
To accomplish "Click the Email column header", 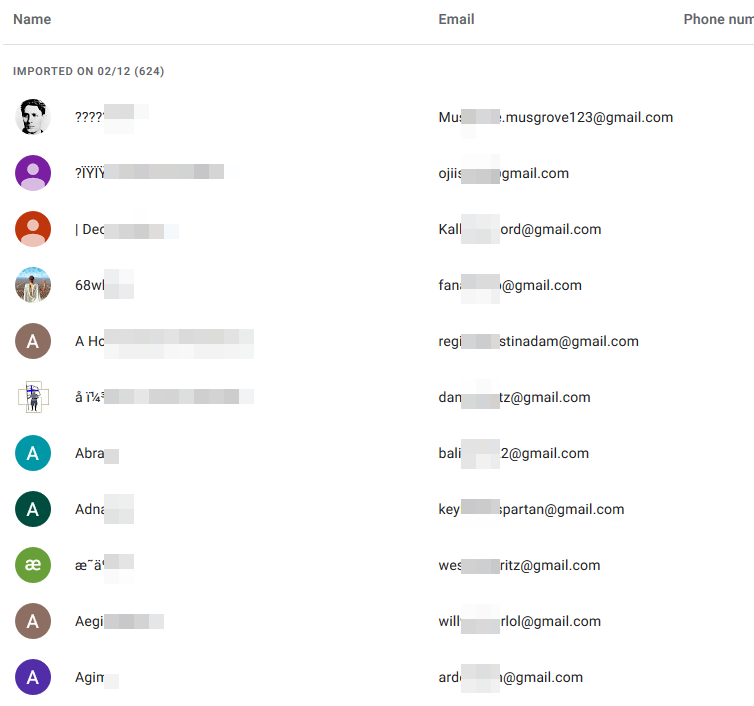I will (456, 19).
